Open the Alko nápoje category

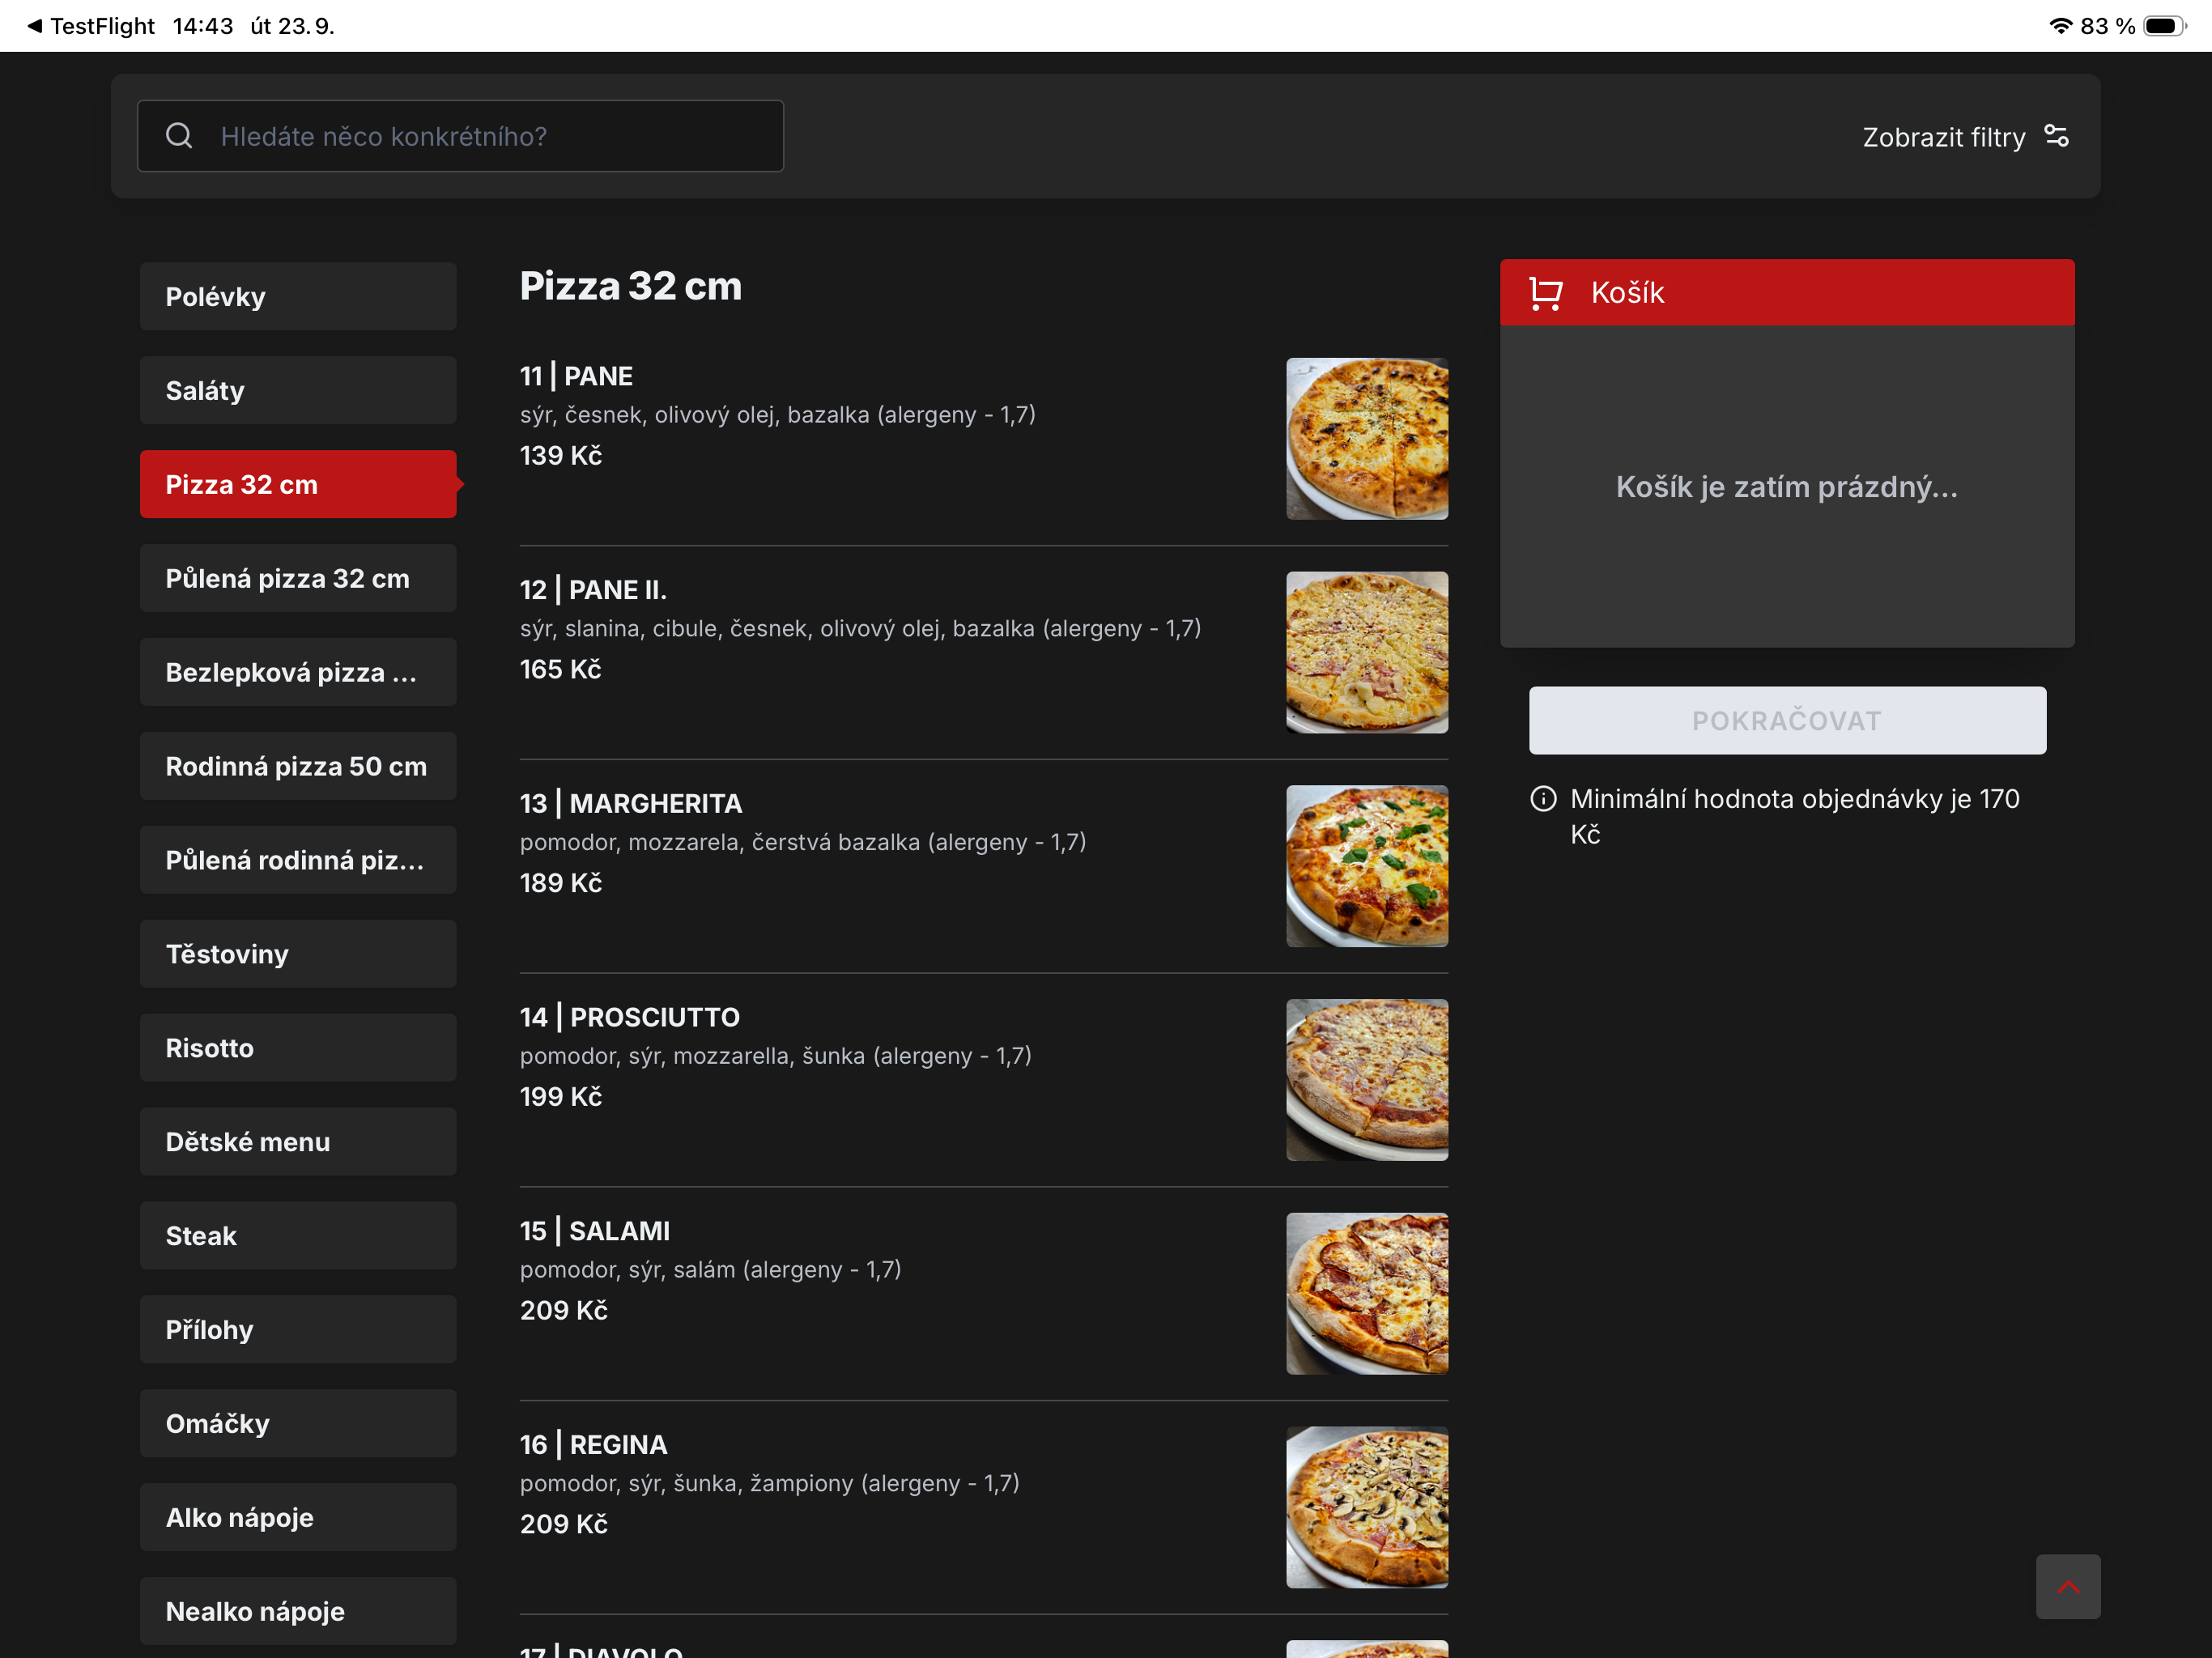click(298, 1519)
